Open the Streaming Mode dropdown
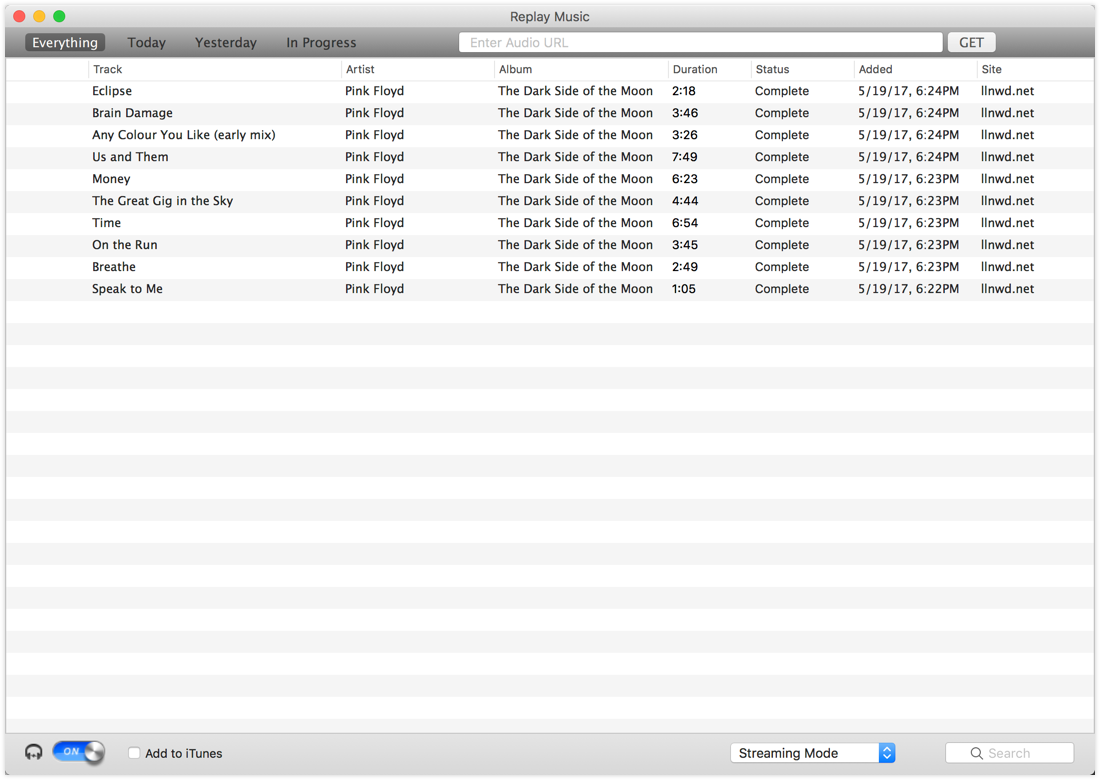Screen dimensions: 1100x780 (x=812, y=753)
